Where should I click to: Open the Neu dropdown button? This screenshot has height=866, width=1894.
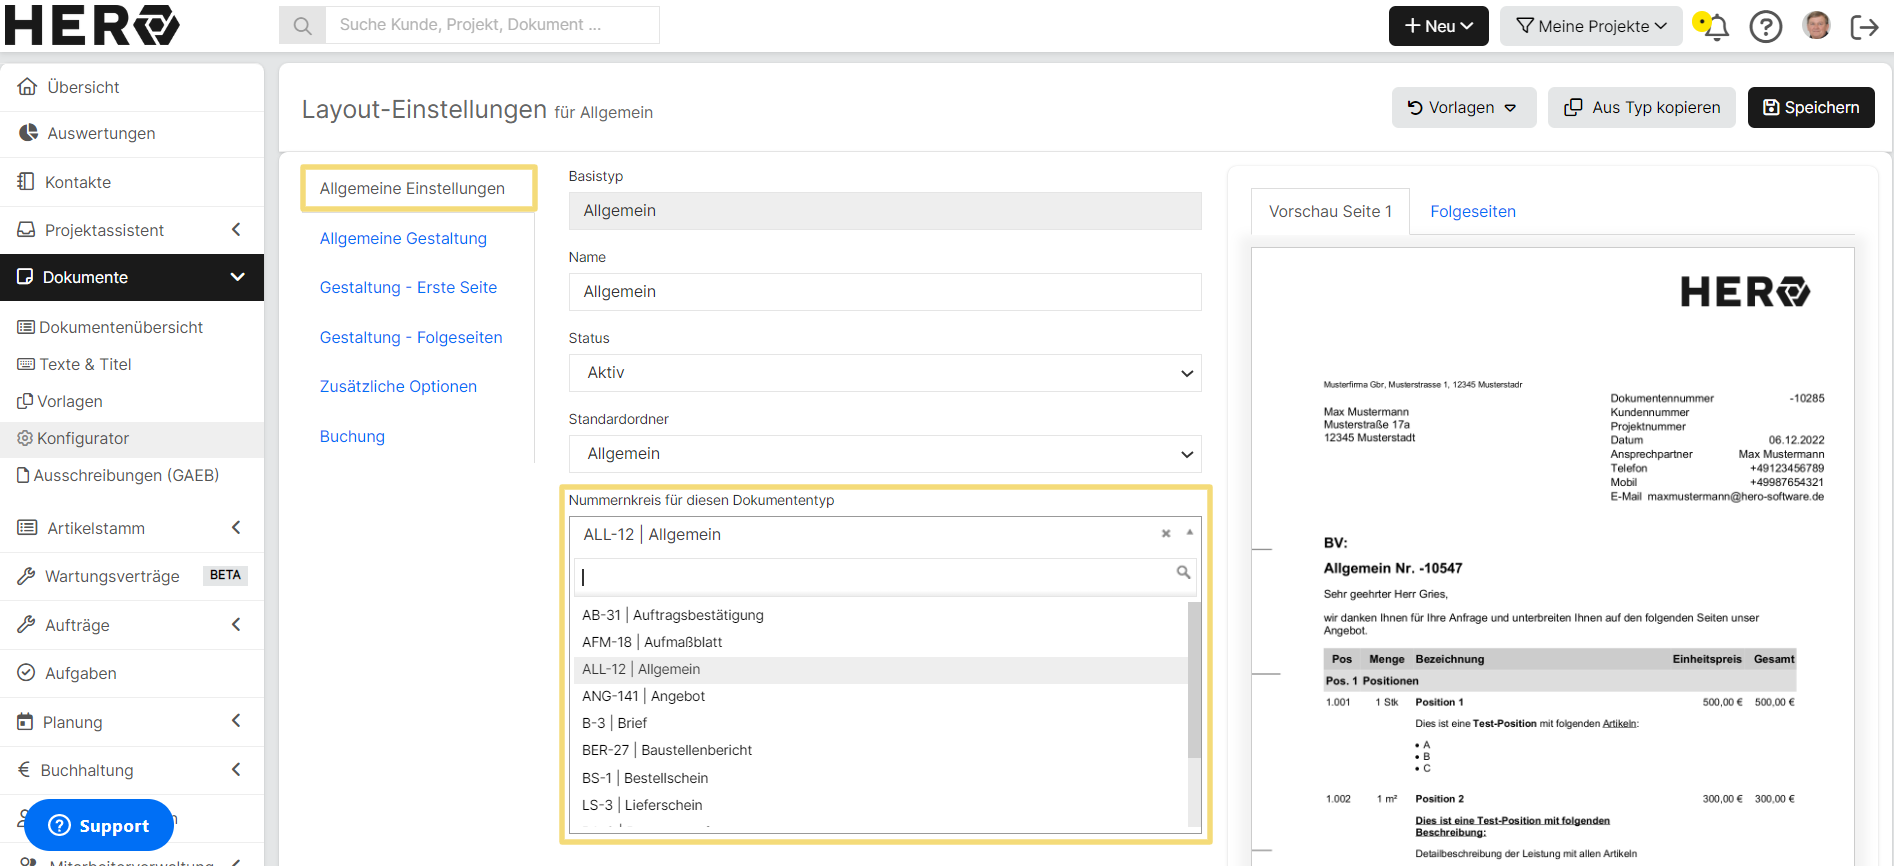(x=1438, y=26)
